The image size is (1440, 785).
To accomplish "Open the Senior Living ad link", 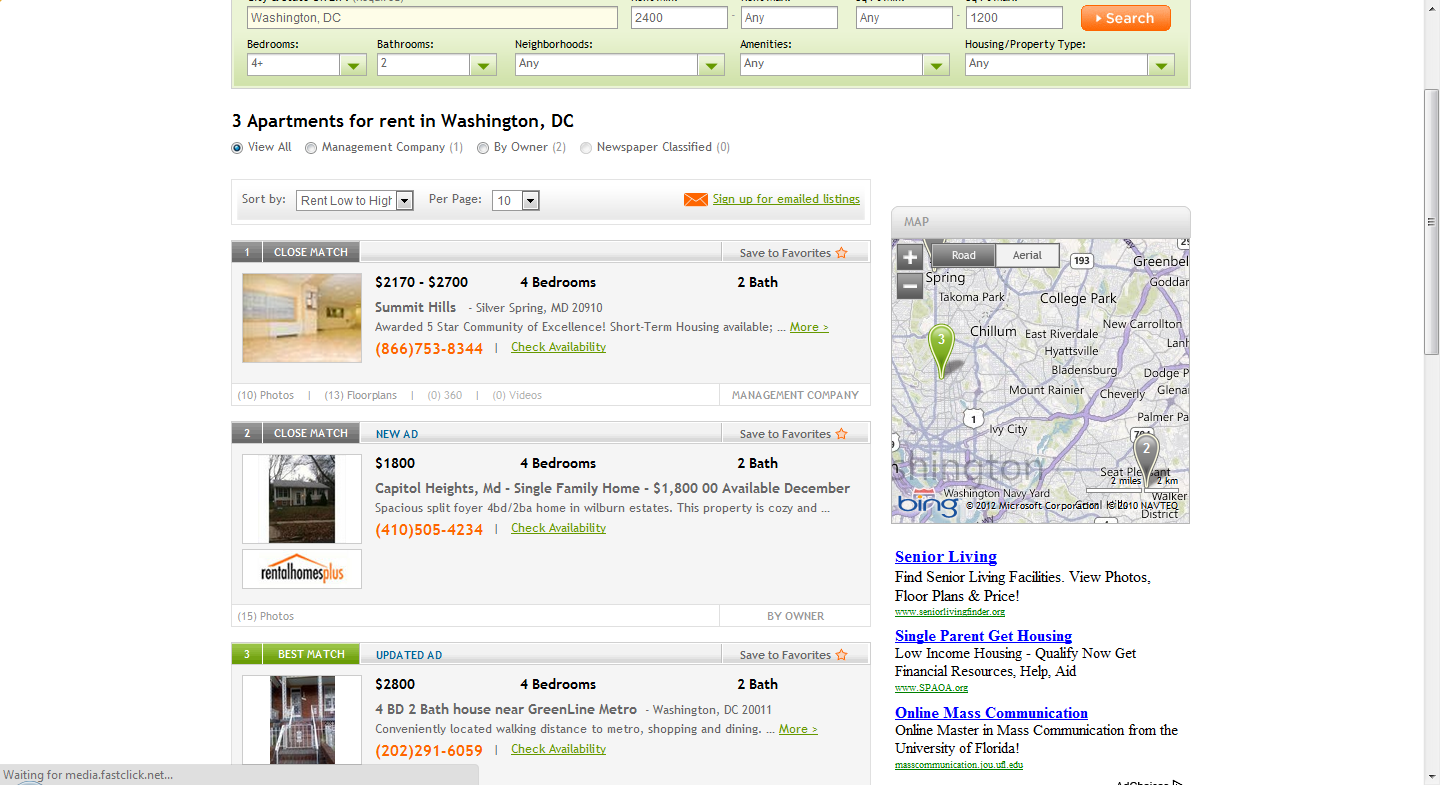I will click(x=946, y=557).
